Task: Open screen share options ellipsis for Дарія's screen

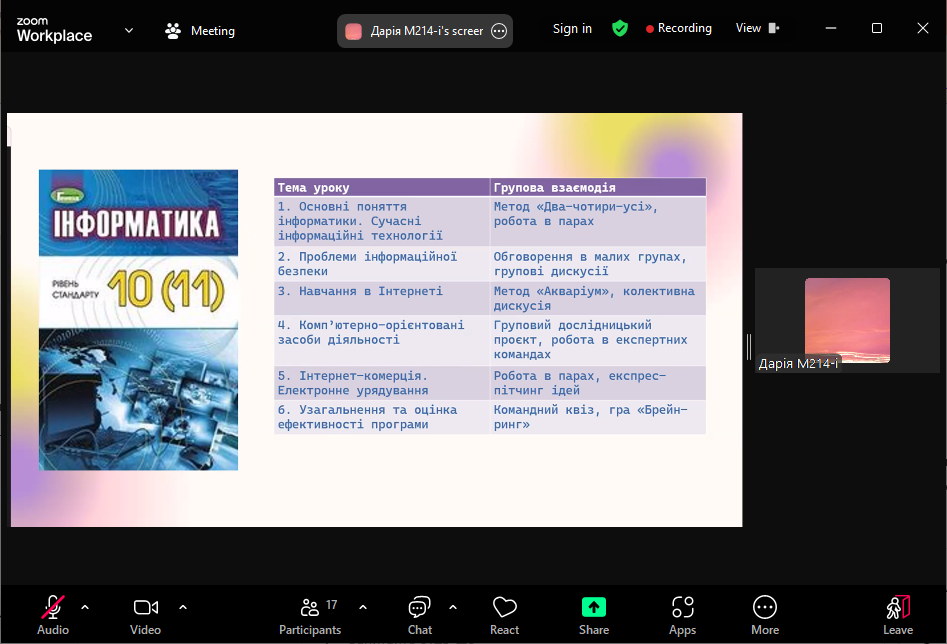Action: coord(499,31)
